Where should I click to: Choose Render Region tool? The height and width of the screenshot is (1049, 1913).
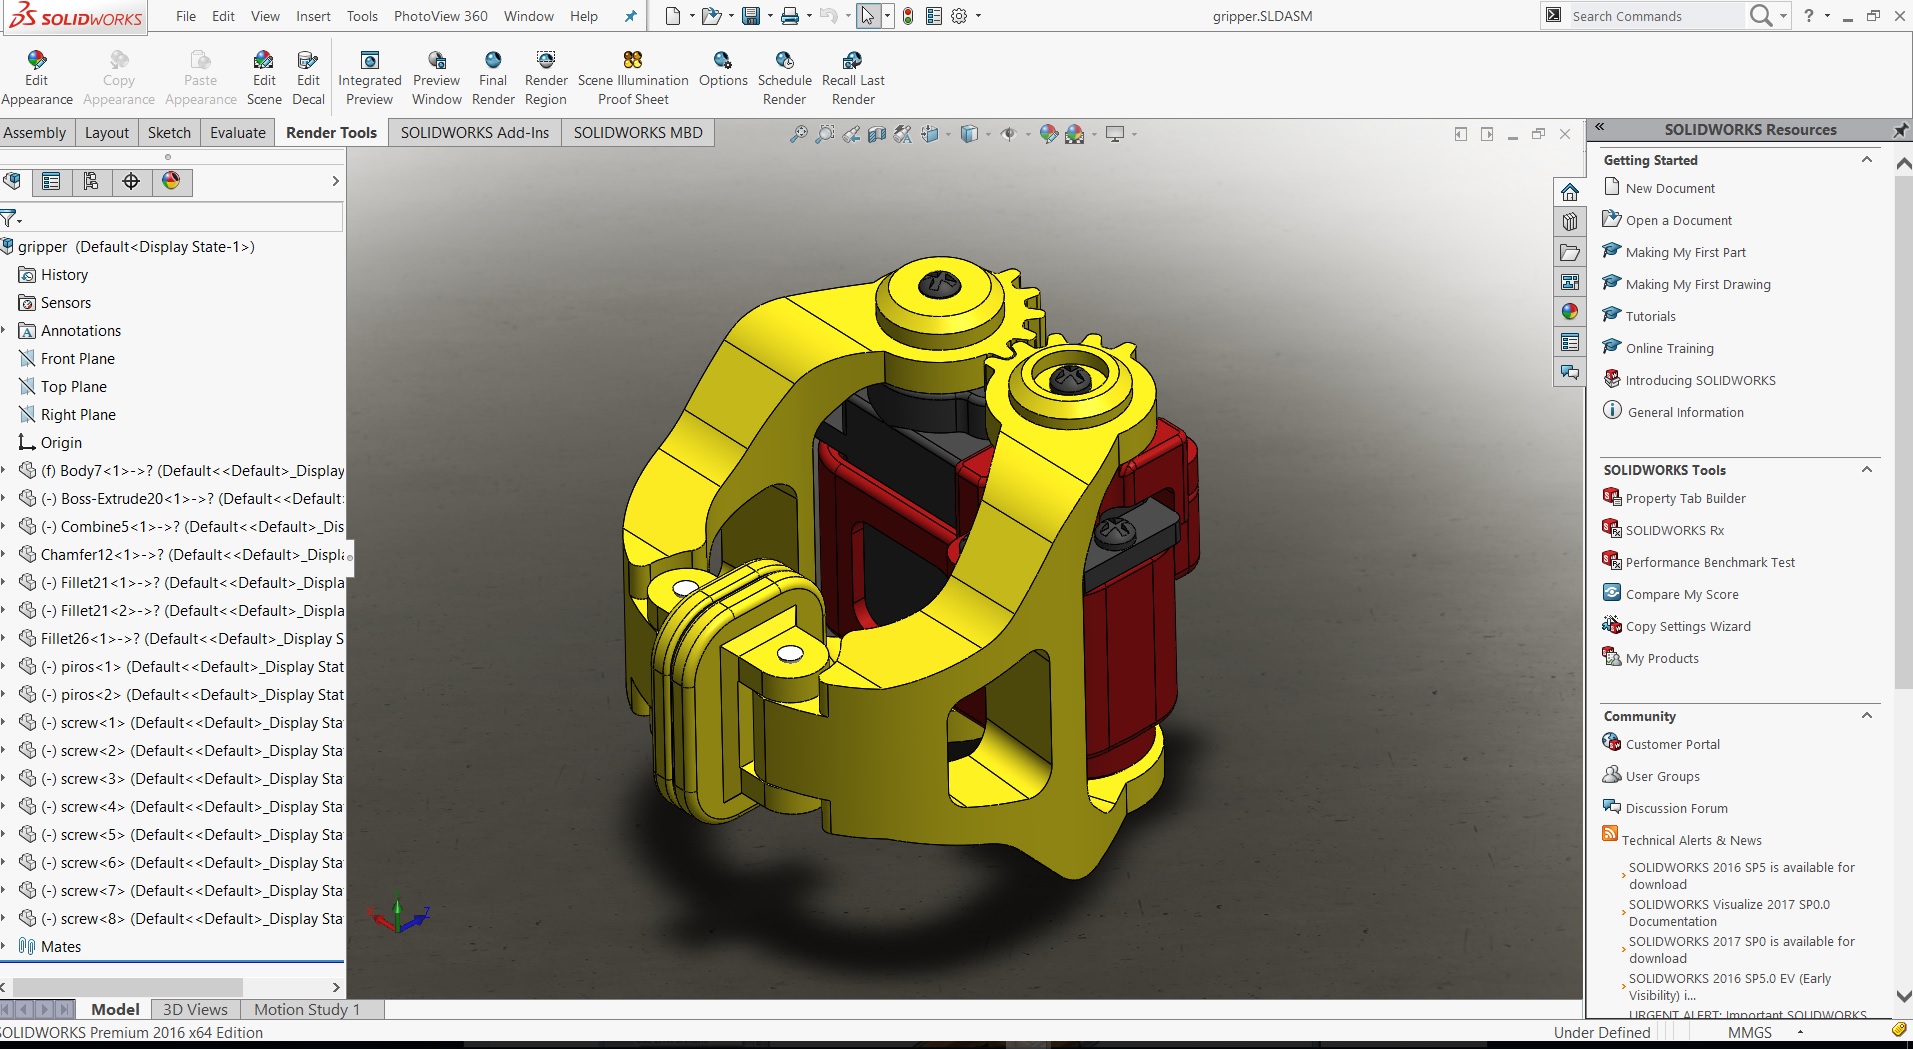click(546, 78)
